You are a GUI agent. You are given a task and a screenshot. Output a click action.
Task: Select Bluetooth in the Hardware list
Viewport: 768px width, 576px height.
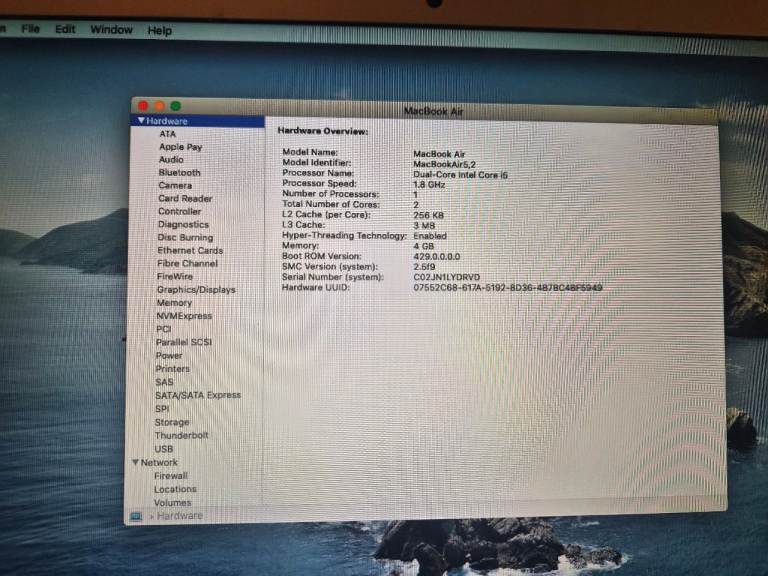coord(179,172)
